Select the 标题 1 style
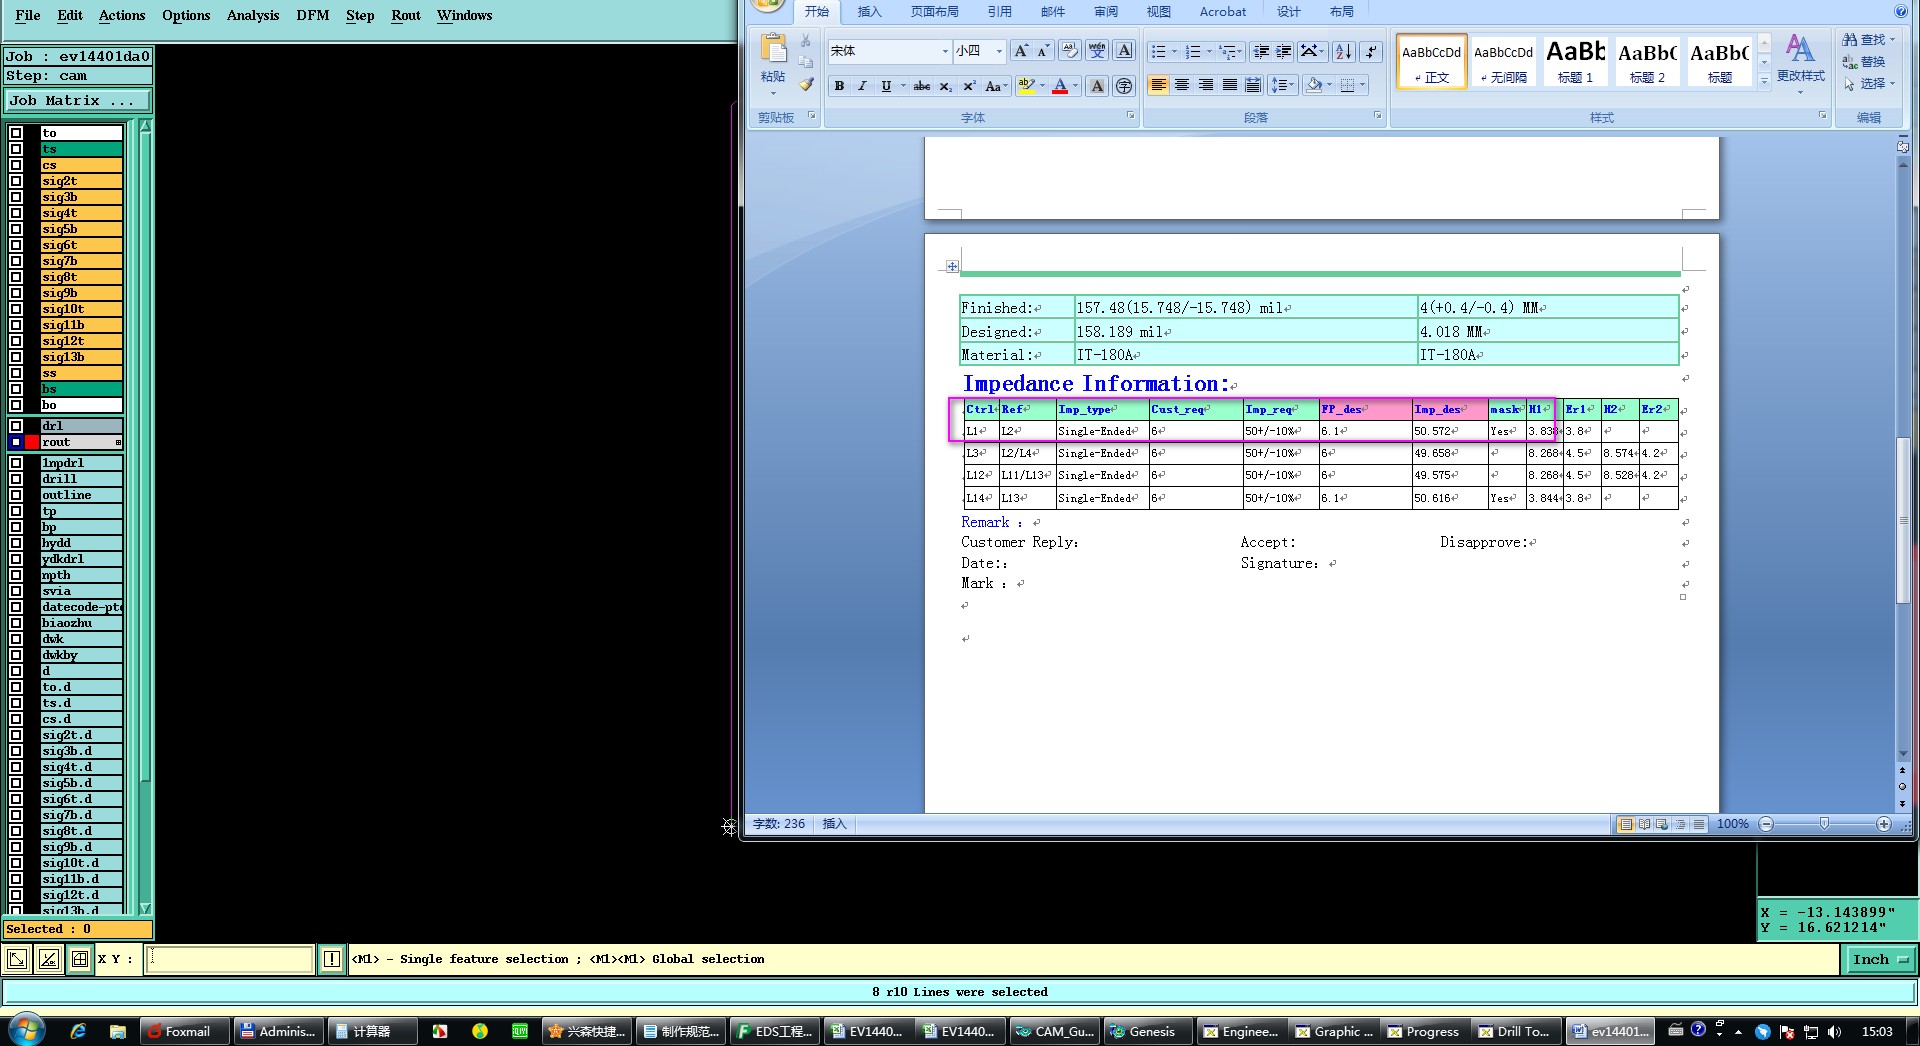Image resolution: width=1920 pixels, height=1046 pixels. coord(1576,61)
